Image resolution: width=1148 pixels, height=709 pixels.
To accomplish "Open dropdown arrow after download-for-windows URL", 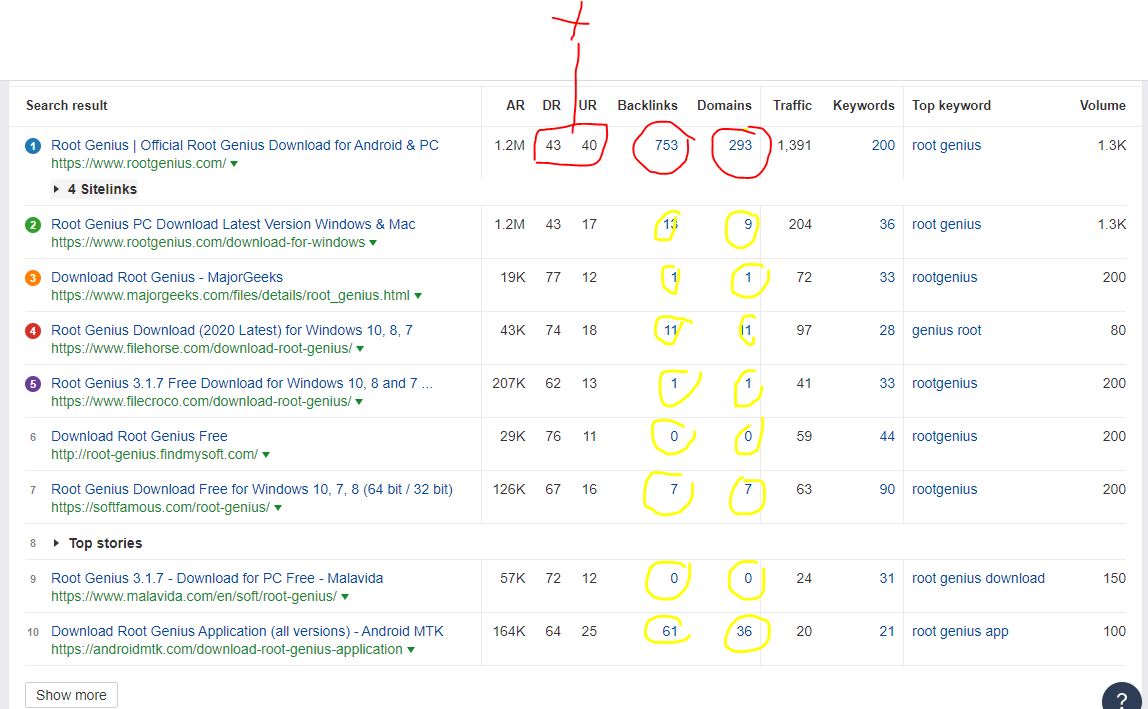I will (373, 243).
